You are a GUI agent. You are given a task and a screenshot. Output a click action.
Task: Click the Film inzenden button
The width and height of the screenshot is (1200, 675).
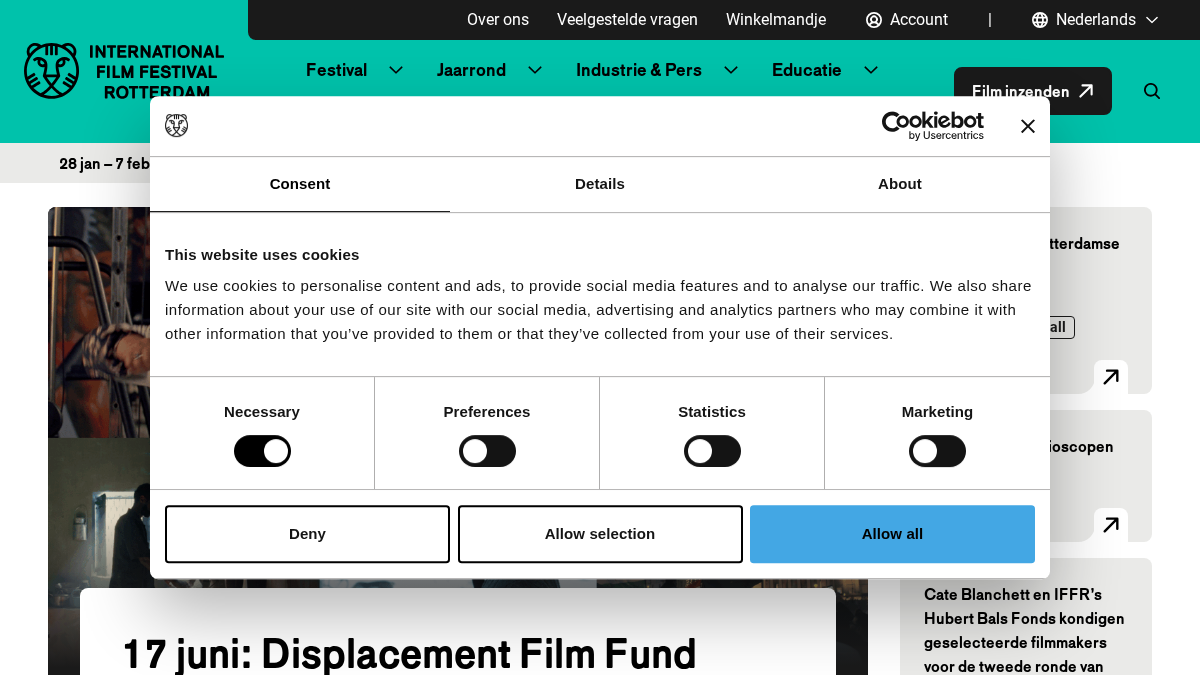click(x=1033, y=91)
